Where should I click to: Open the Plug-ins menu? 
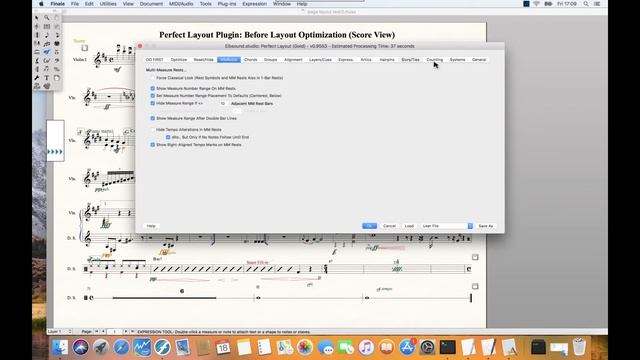[x=227, y=4]
